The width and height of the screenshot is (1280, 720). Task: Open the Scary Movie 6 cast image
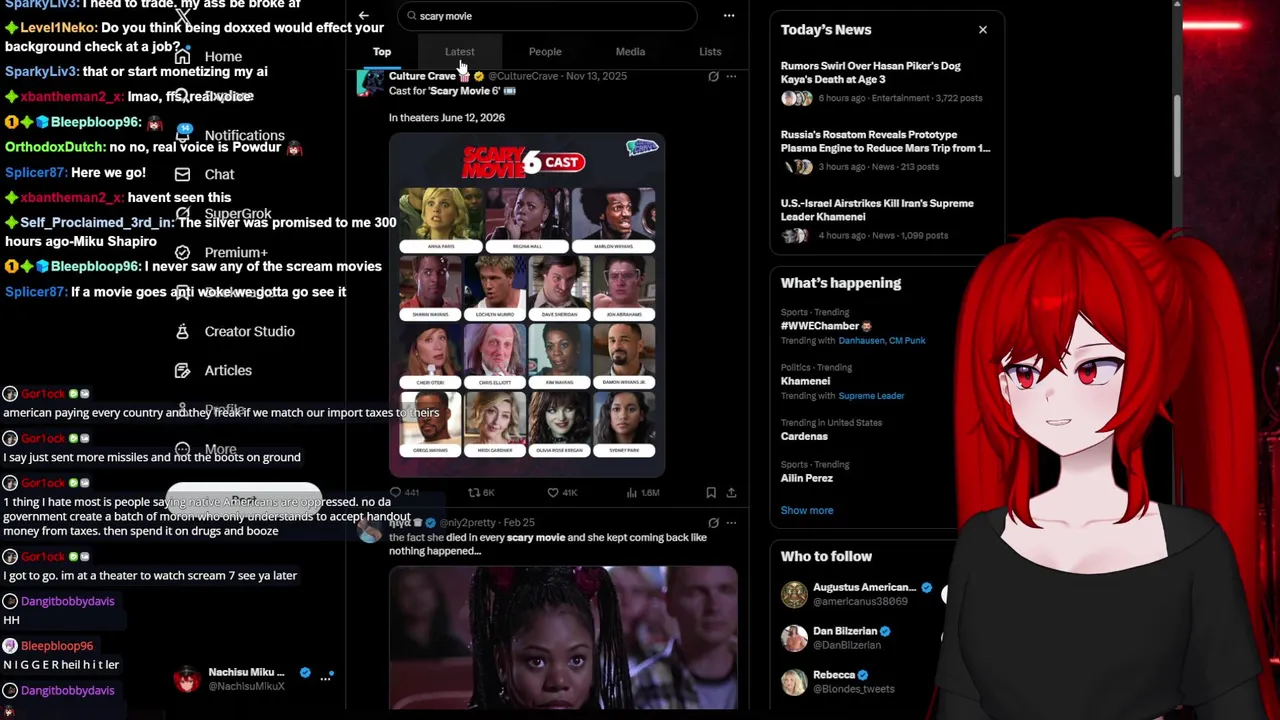527,304
